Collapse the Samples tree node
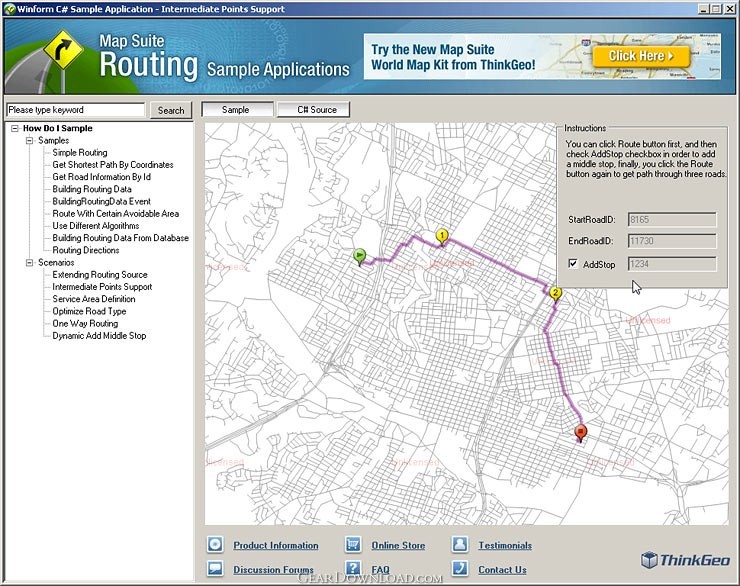Image resolution: width=740 pixels, height=586 pixels. [30, 141]
